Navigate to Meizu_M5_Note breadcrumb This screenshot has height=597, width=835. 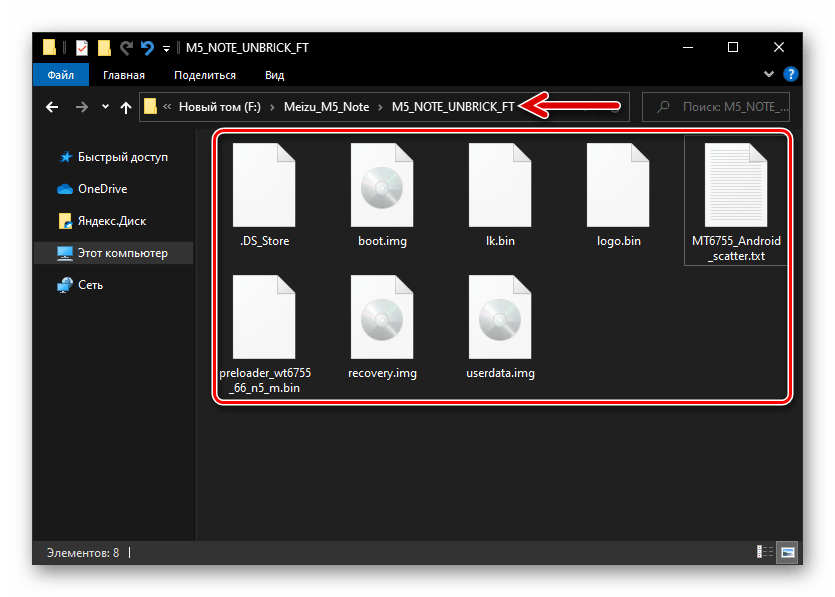click(326, 107)
